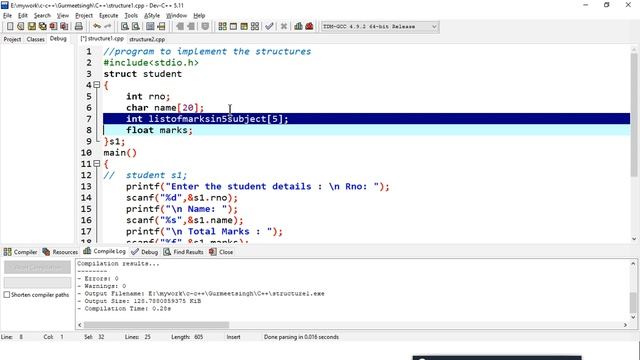
Task: Open the Window menu
Action: [x=176, y=16]
